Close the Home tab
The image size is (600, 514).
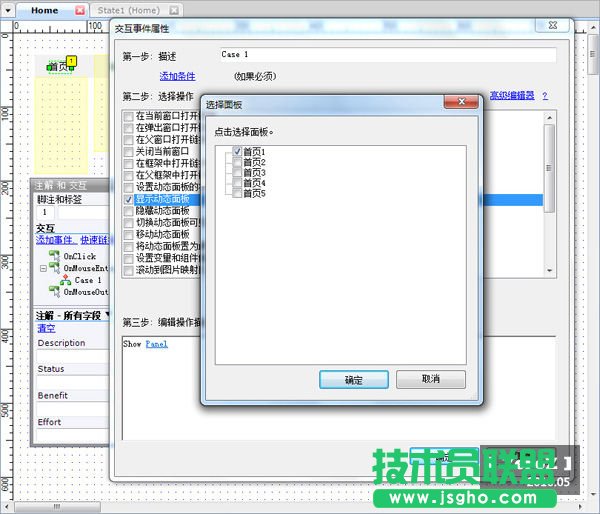[80, 10]
